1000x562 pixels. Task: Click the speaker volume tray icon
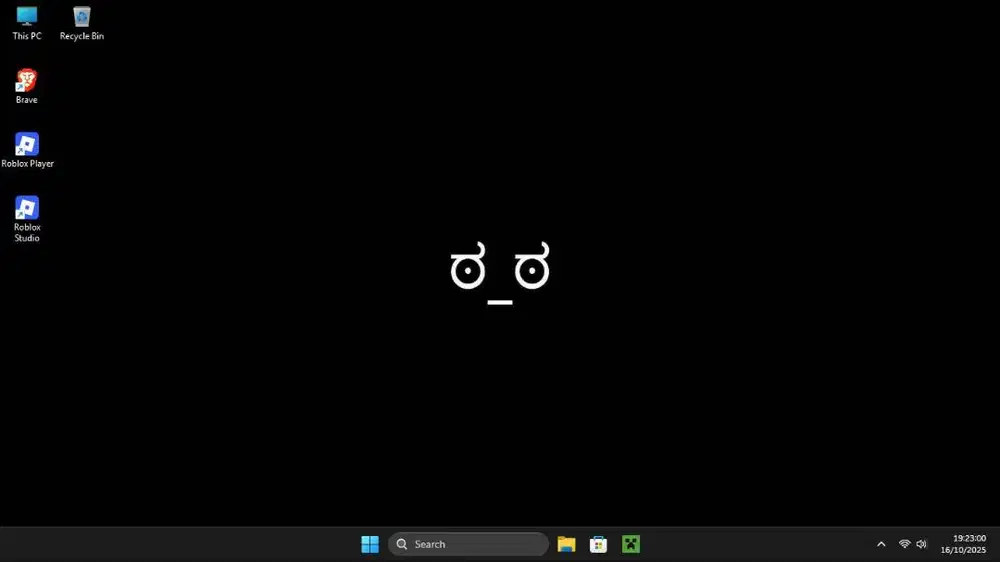pos(921,544)
